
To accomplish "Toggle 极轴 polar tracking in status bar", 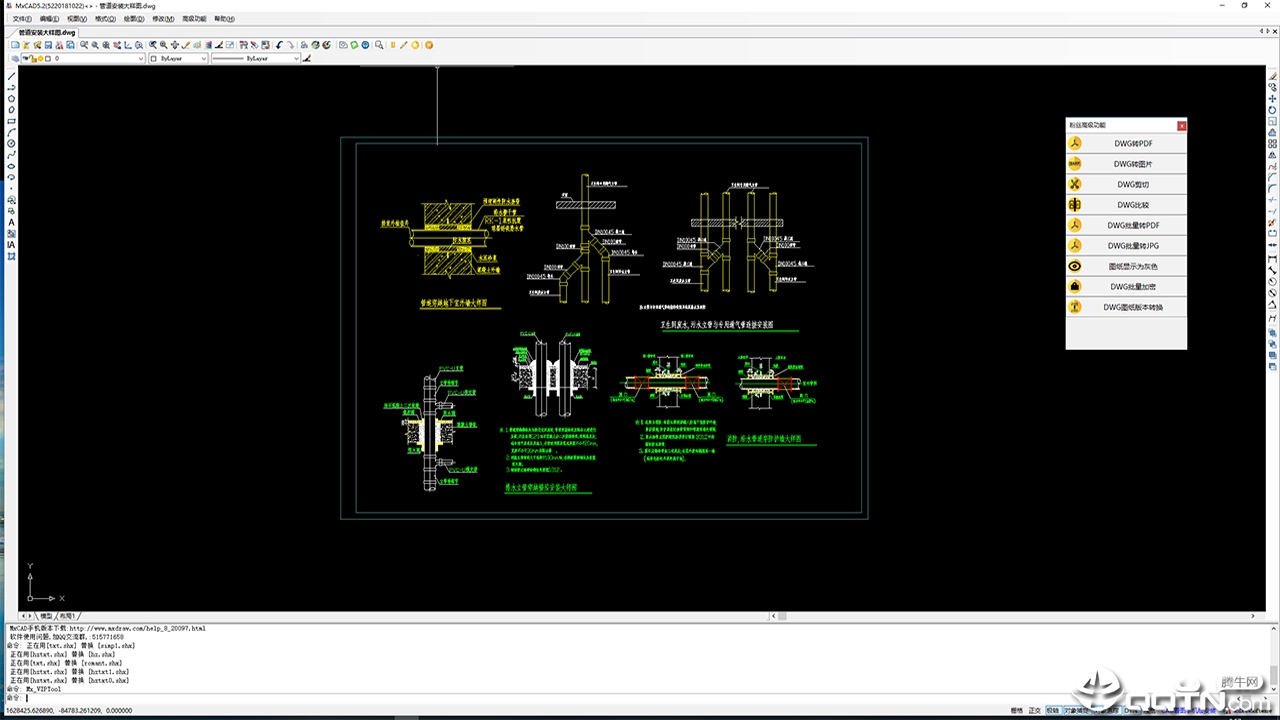I will point(1053,711).
